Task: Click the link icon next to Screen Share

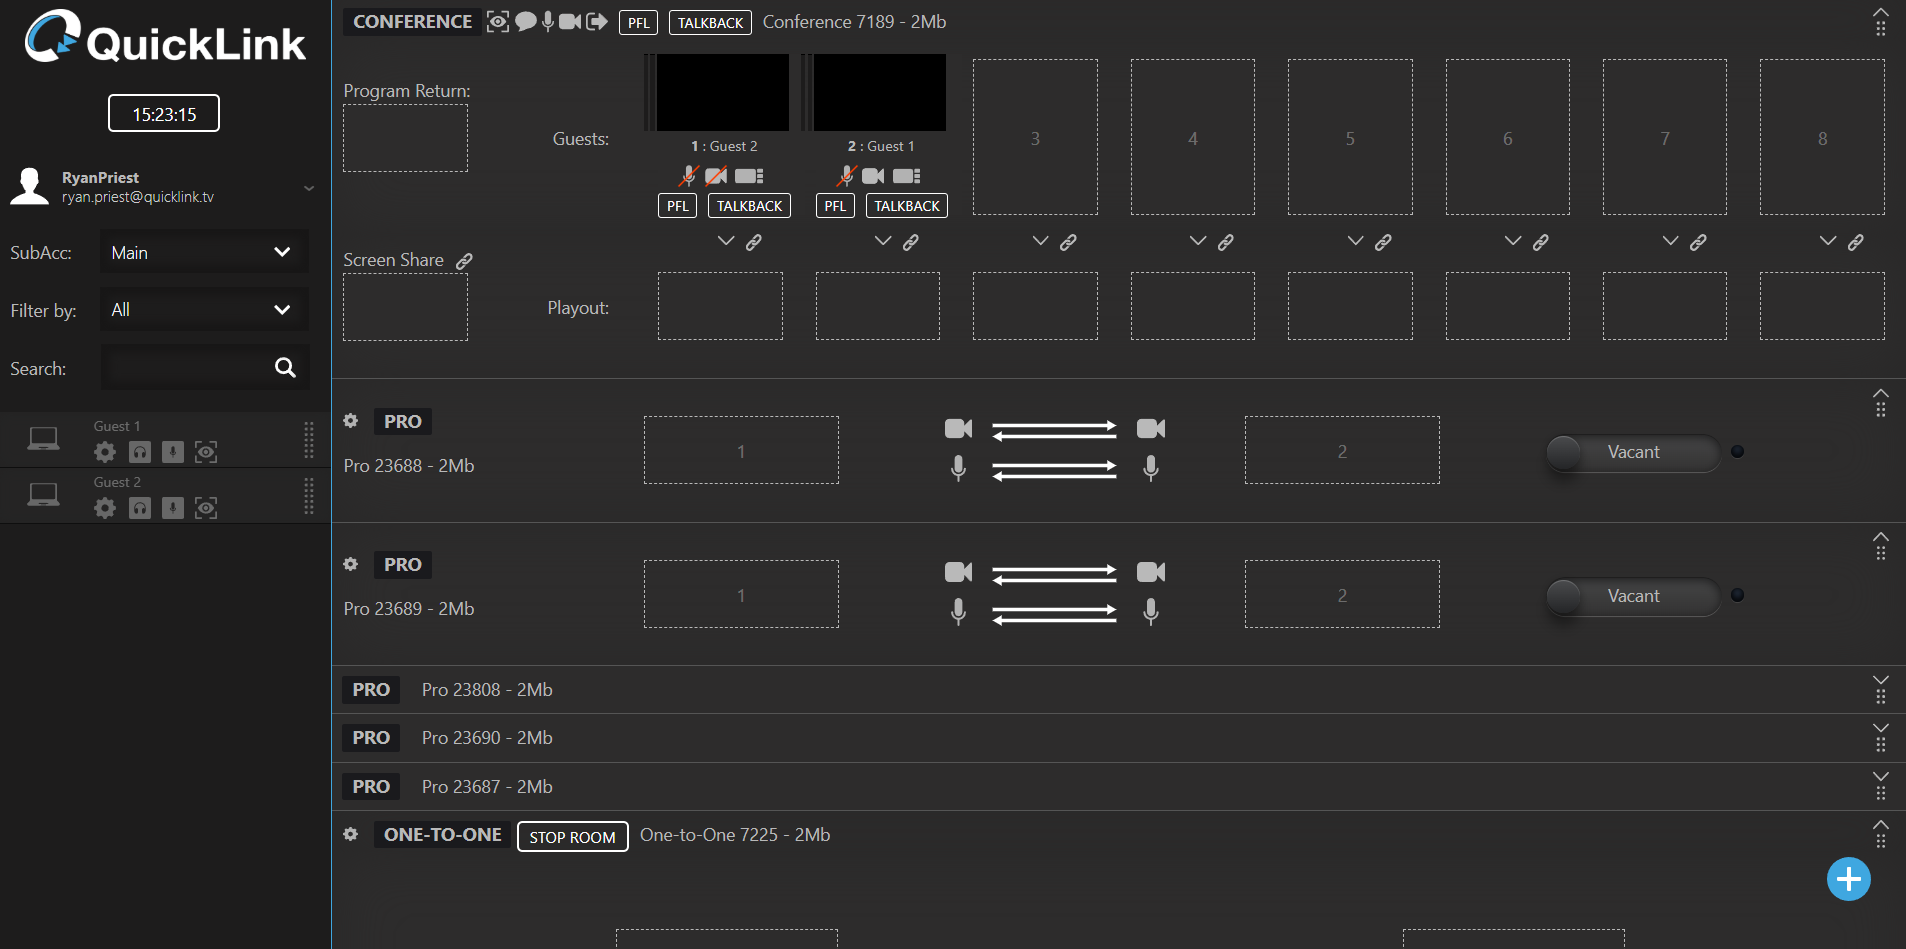Action: 464,261
